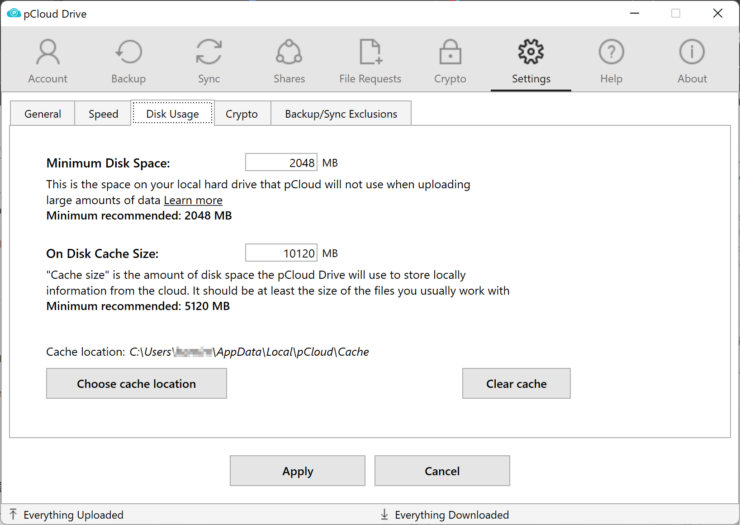
Task: Open the Backup/Sync Exclusions tab
Action: coord(341,114)
